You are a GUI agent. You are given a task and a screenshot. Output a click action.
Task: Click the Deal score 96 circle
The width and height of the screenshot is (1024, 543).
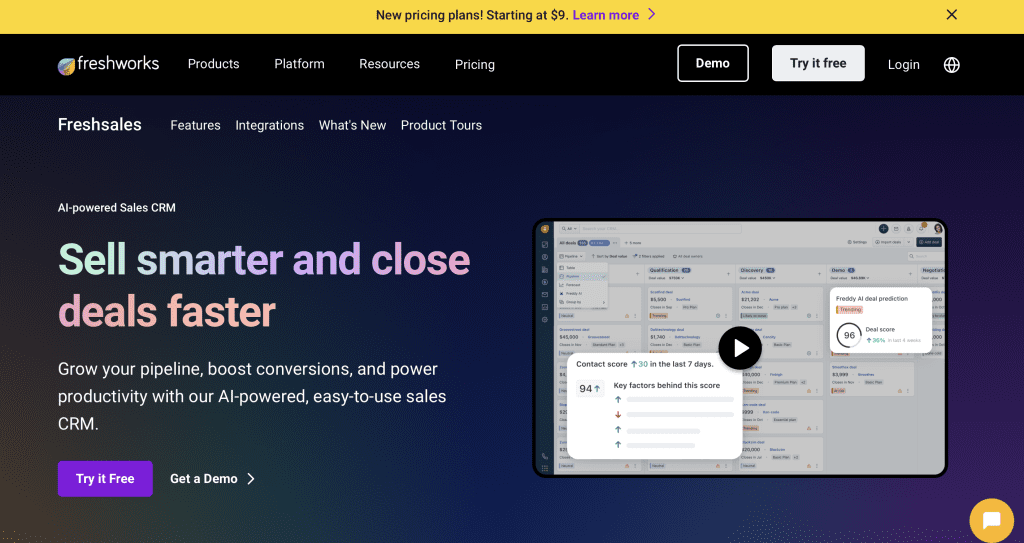pos(849,335)
